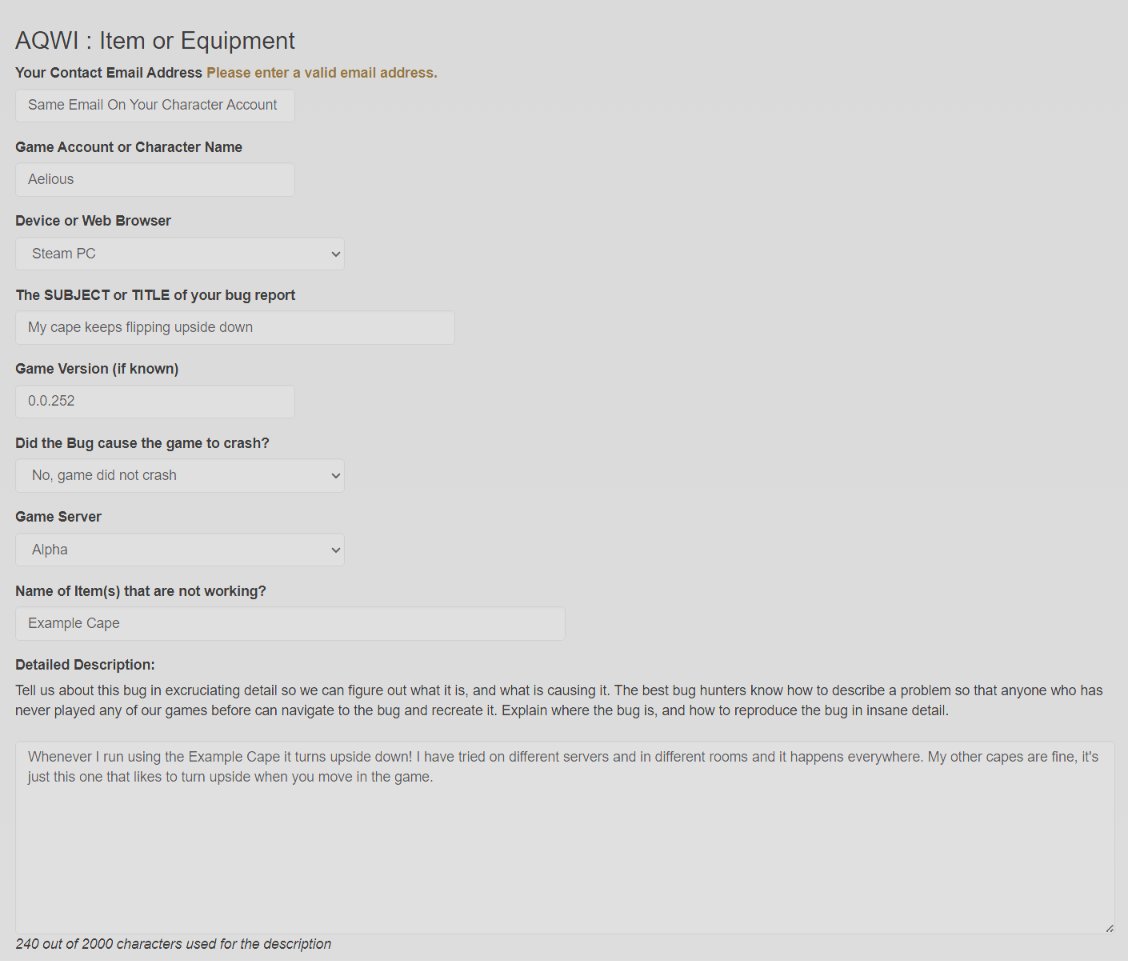Click the 'Please enter a valid email address.' warning
The image size is (1128, 961).
[x=322, y=73]
